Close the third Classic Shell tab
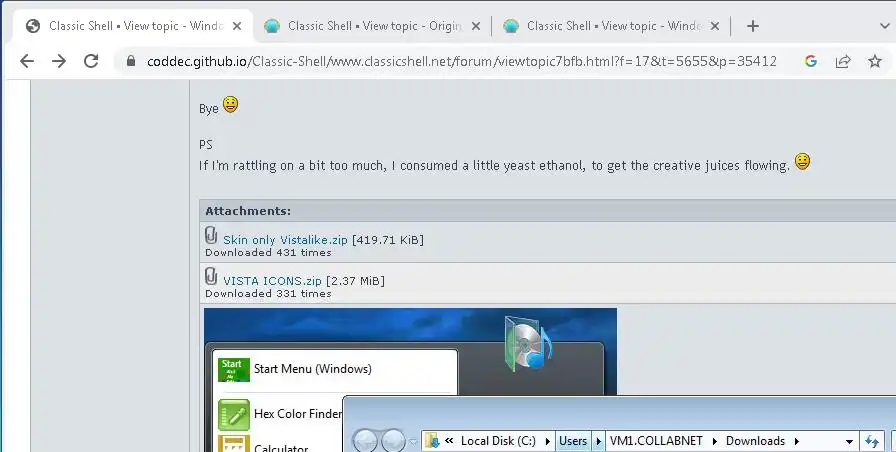The image size is (896, 452). (714, 26)
